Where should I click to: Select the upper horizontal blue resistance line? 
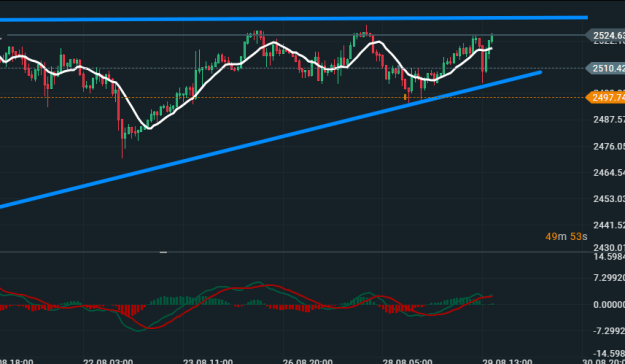coord(294,18)
